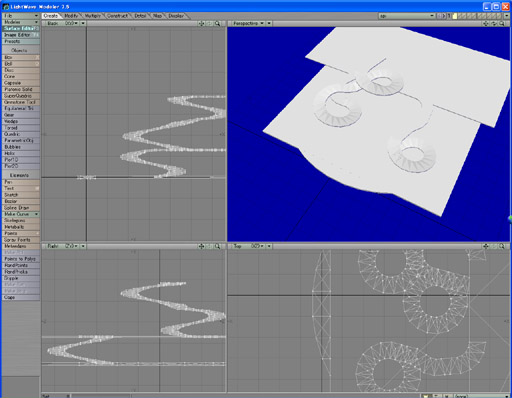Select the Equilateral Tri tool
Image resolution: width=512 pixels, height=398 pixels.
click(x=21, y=108)
